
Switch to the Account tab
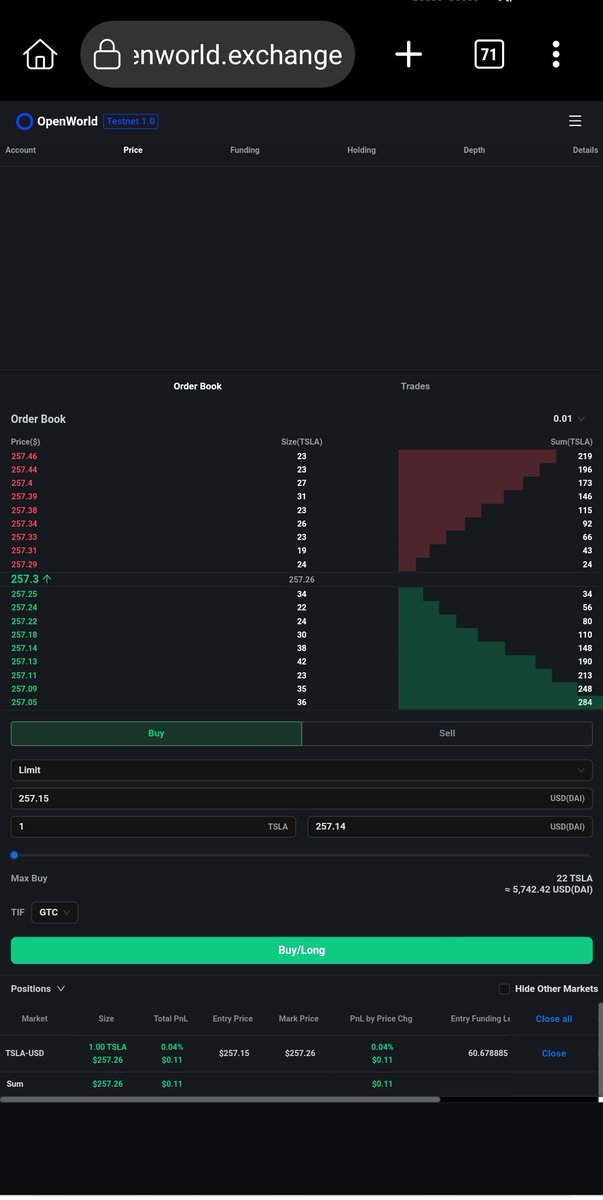tap(20, 150)
